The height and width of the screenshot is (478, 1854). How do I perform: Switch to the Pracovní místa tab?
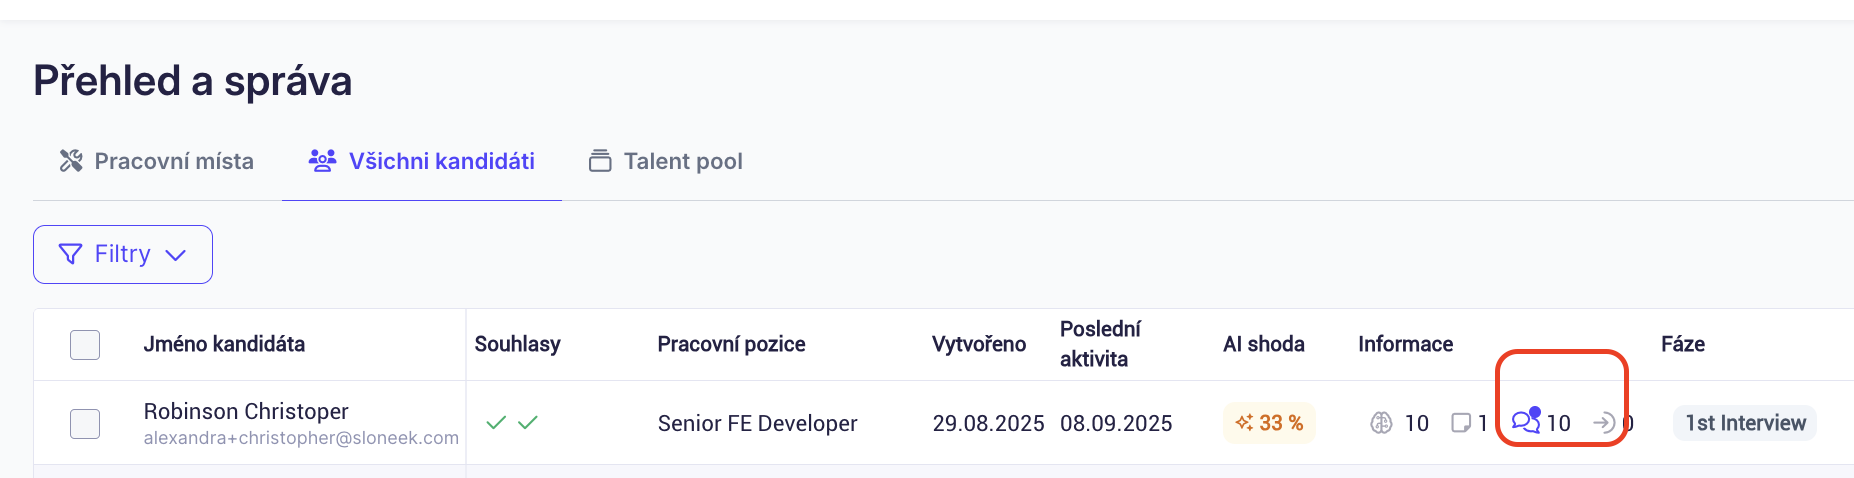tap(157, 161)
